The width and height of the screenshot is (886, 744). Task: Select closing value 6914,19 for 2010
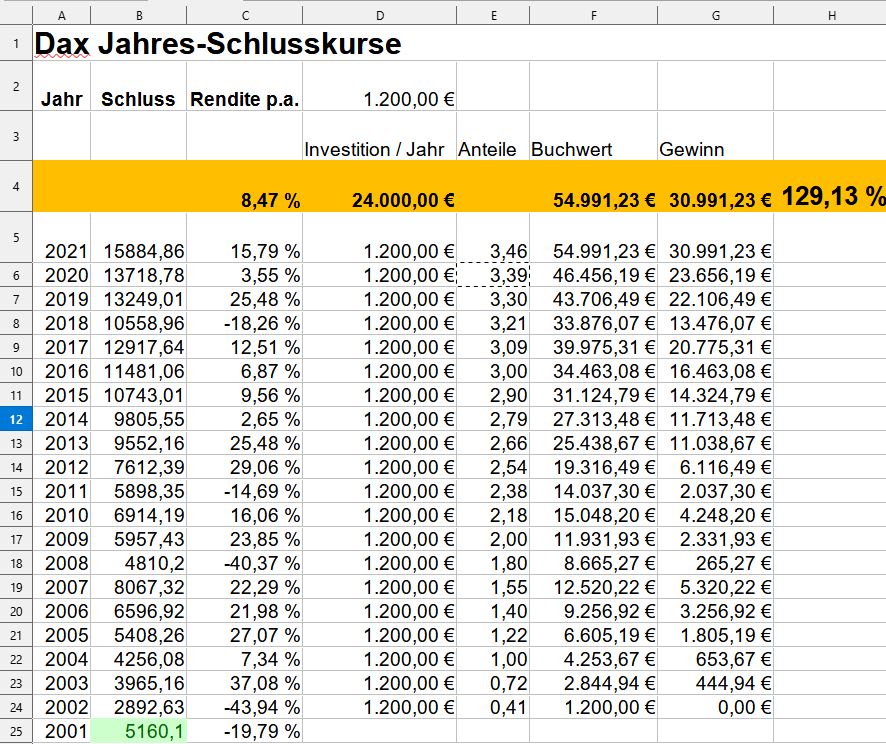pyautogui.click(x=138, y=515)
